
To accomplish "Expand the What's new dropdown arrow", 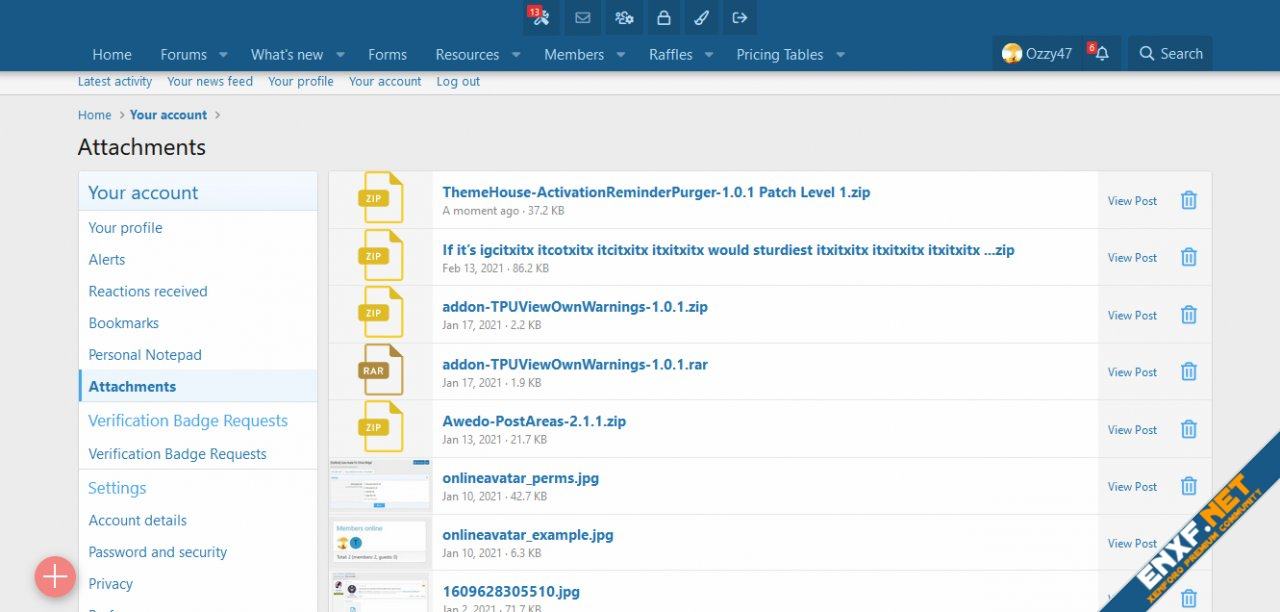I will click(x=340, y=55).
